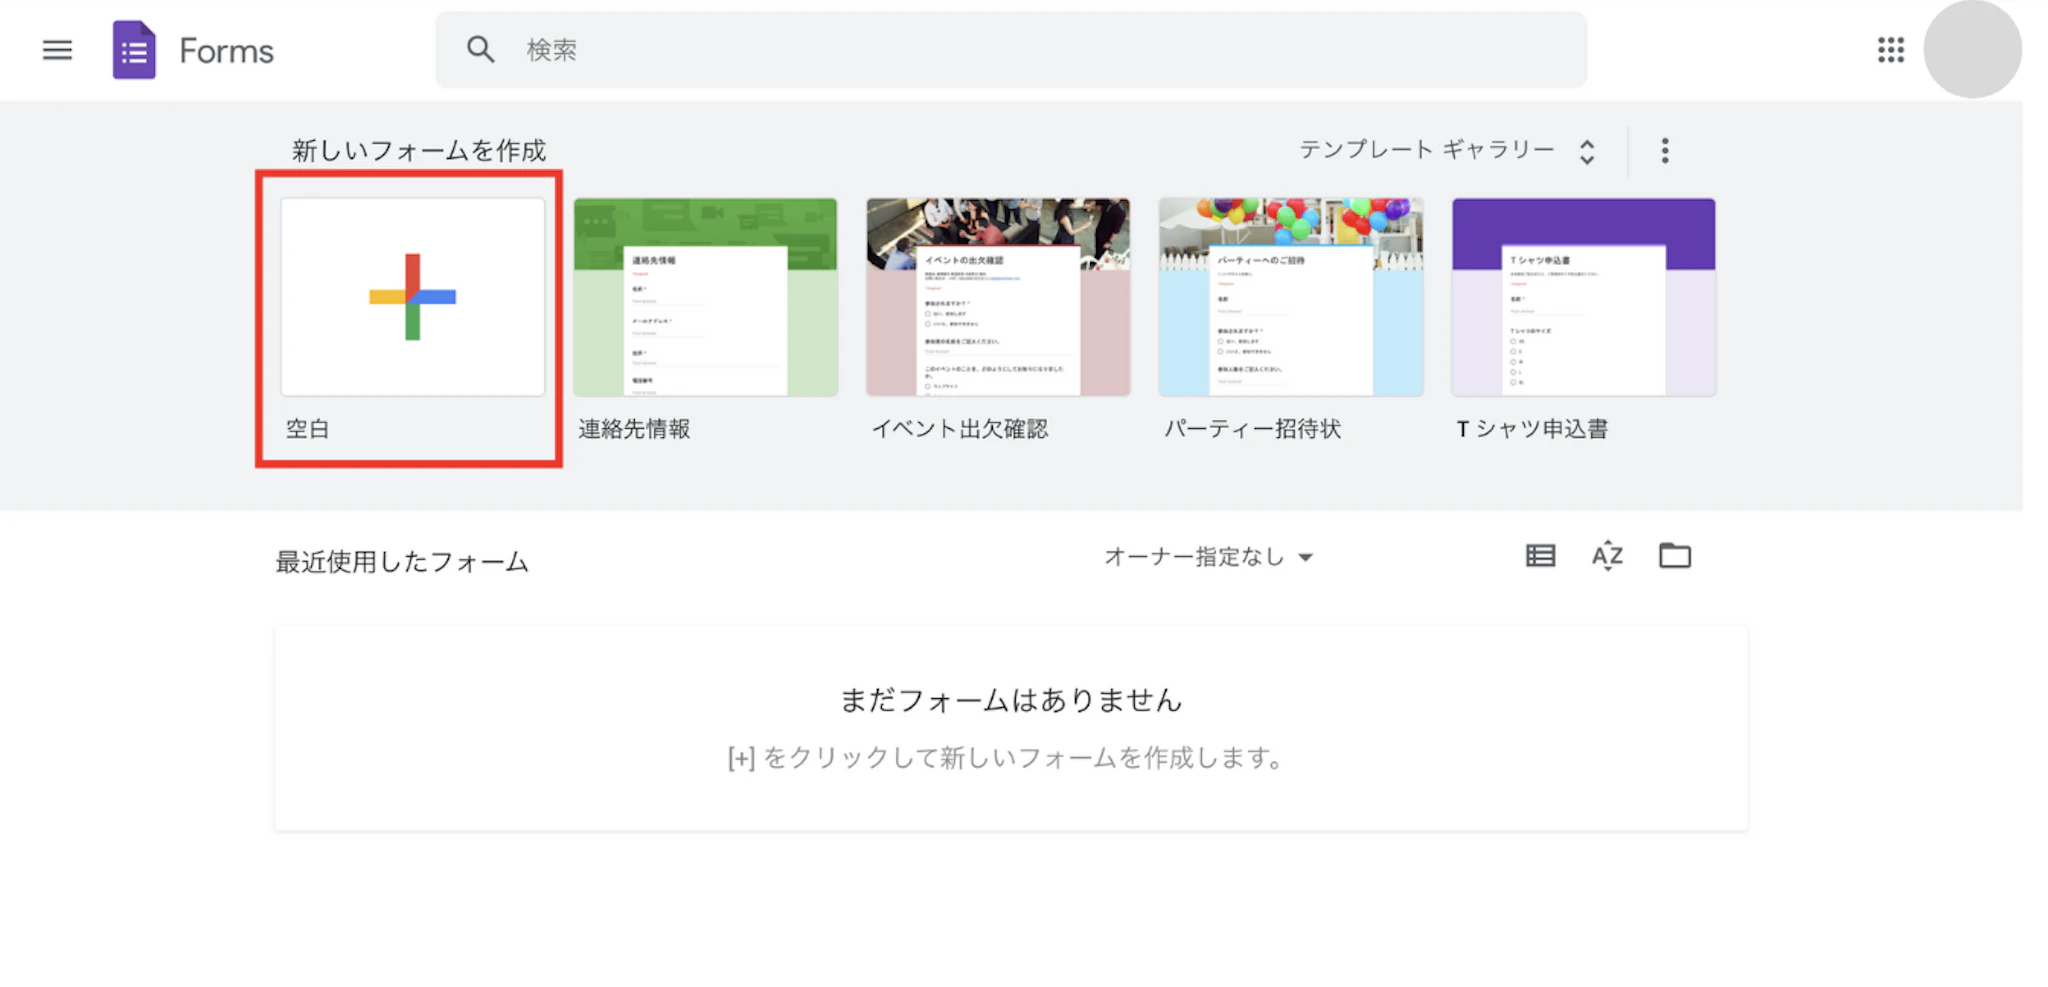
Task: Click the search magnifier icon
Action: (481, 48)
